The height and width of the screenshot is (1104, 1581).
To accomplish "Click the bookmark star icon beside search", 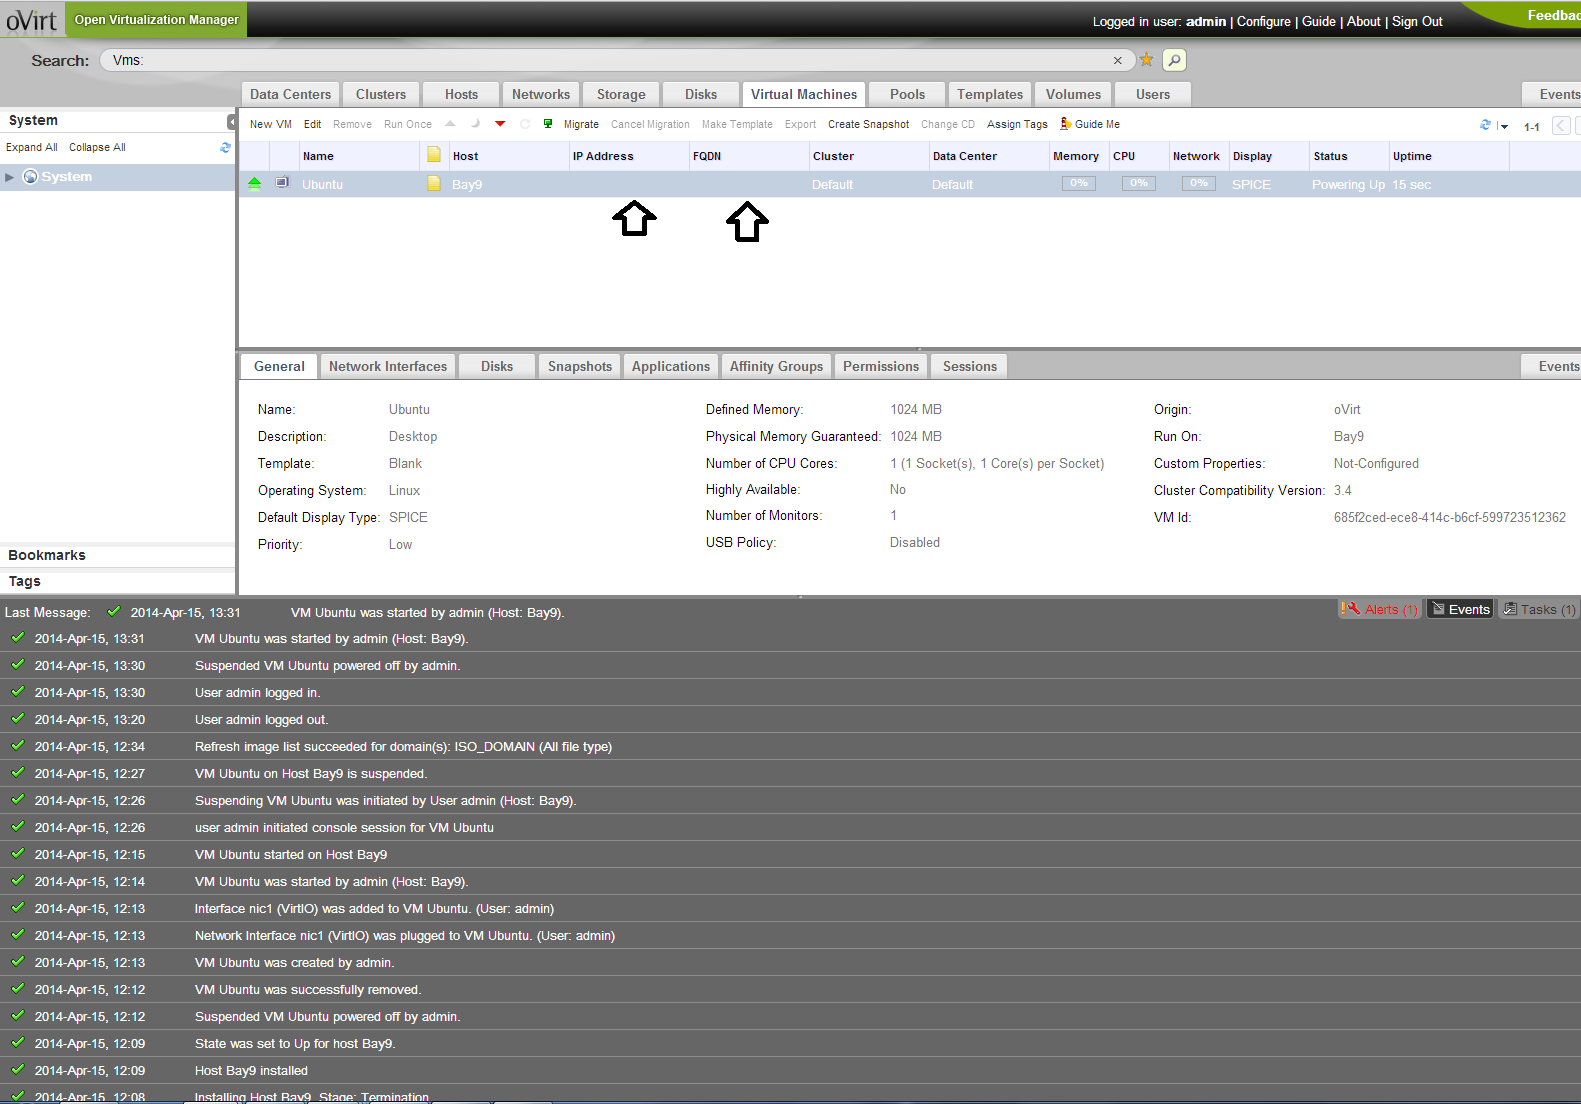I will click(1146, 60).
